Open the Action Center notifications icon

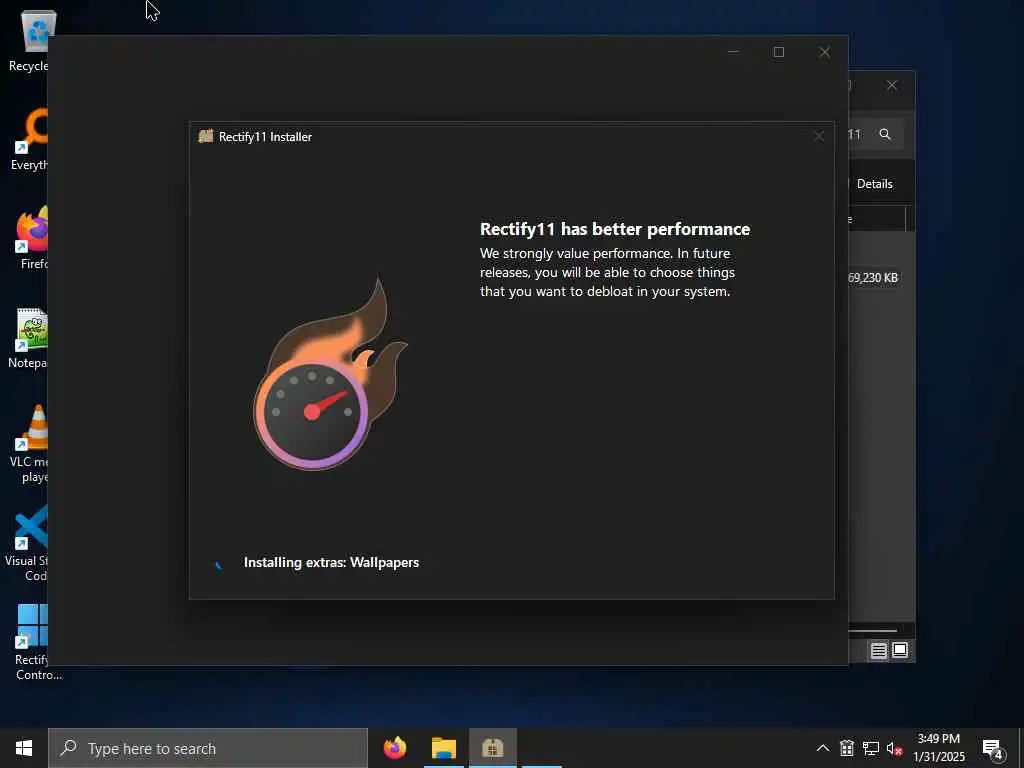(993, 748)
